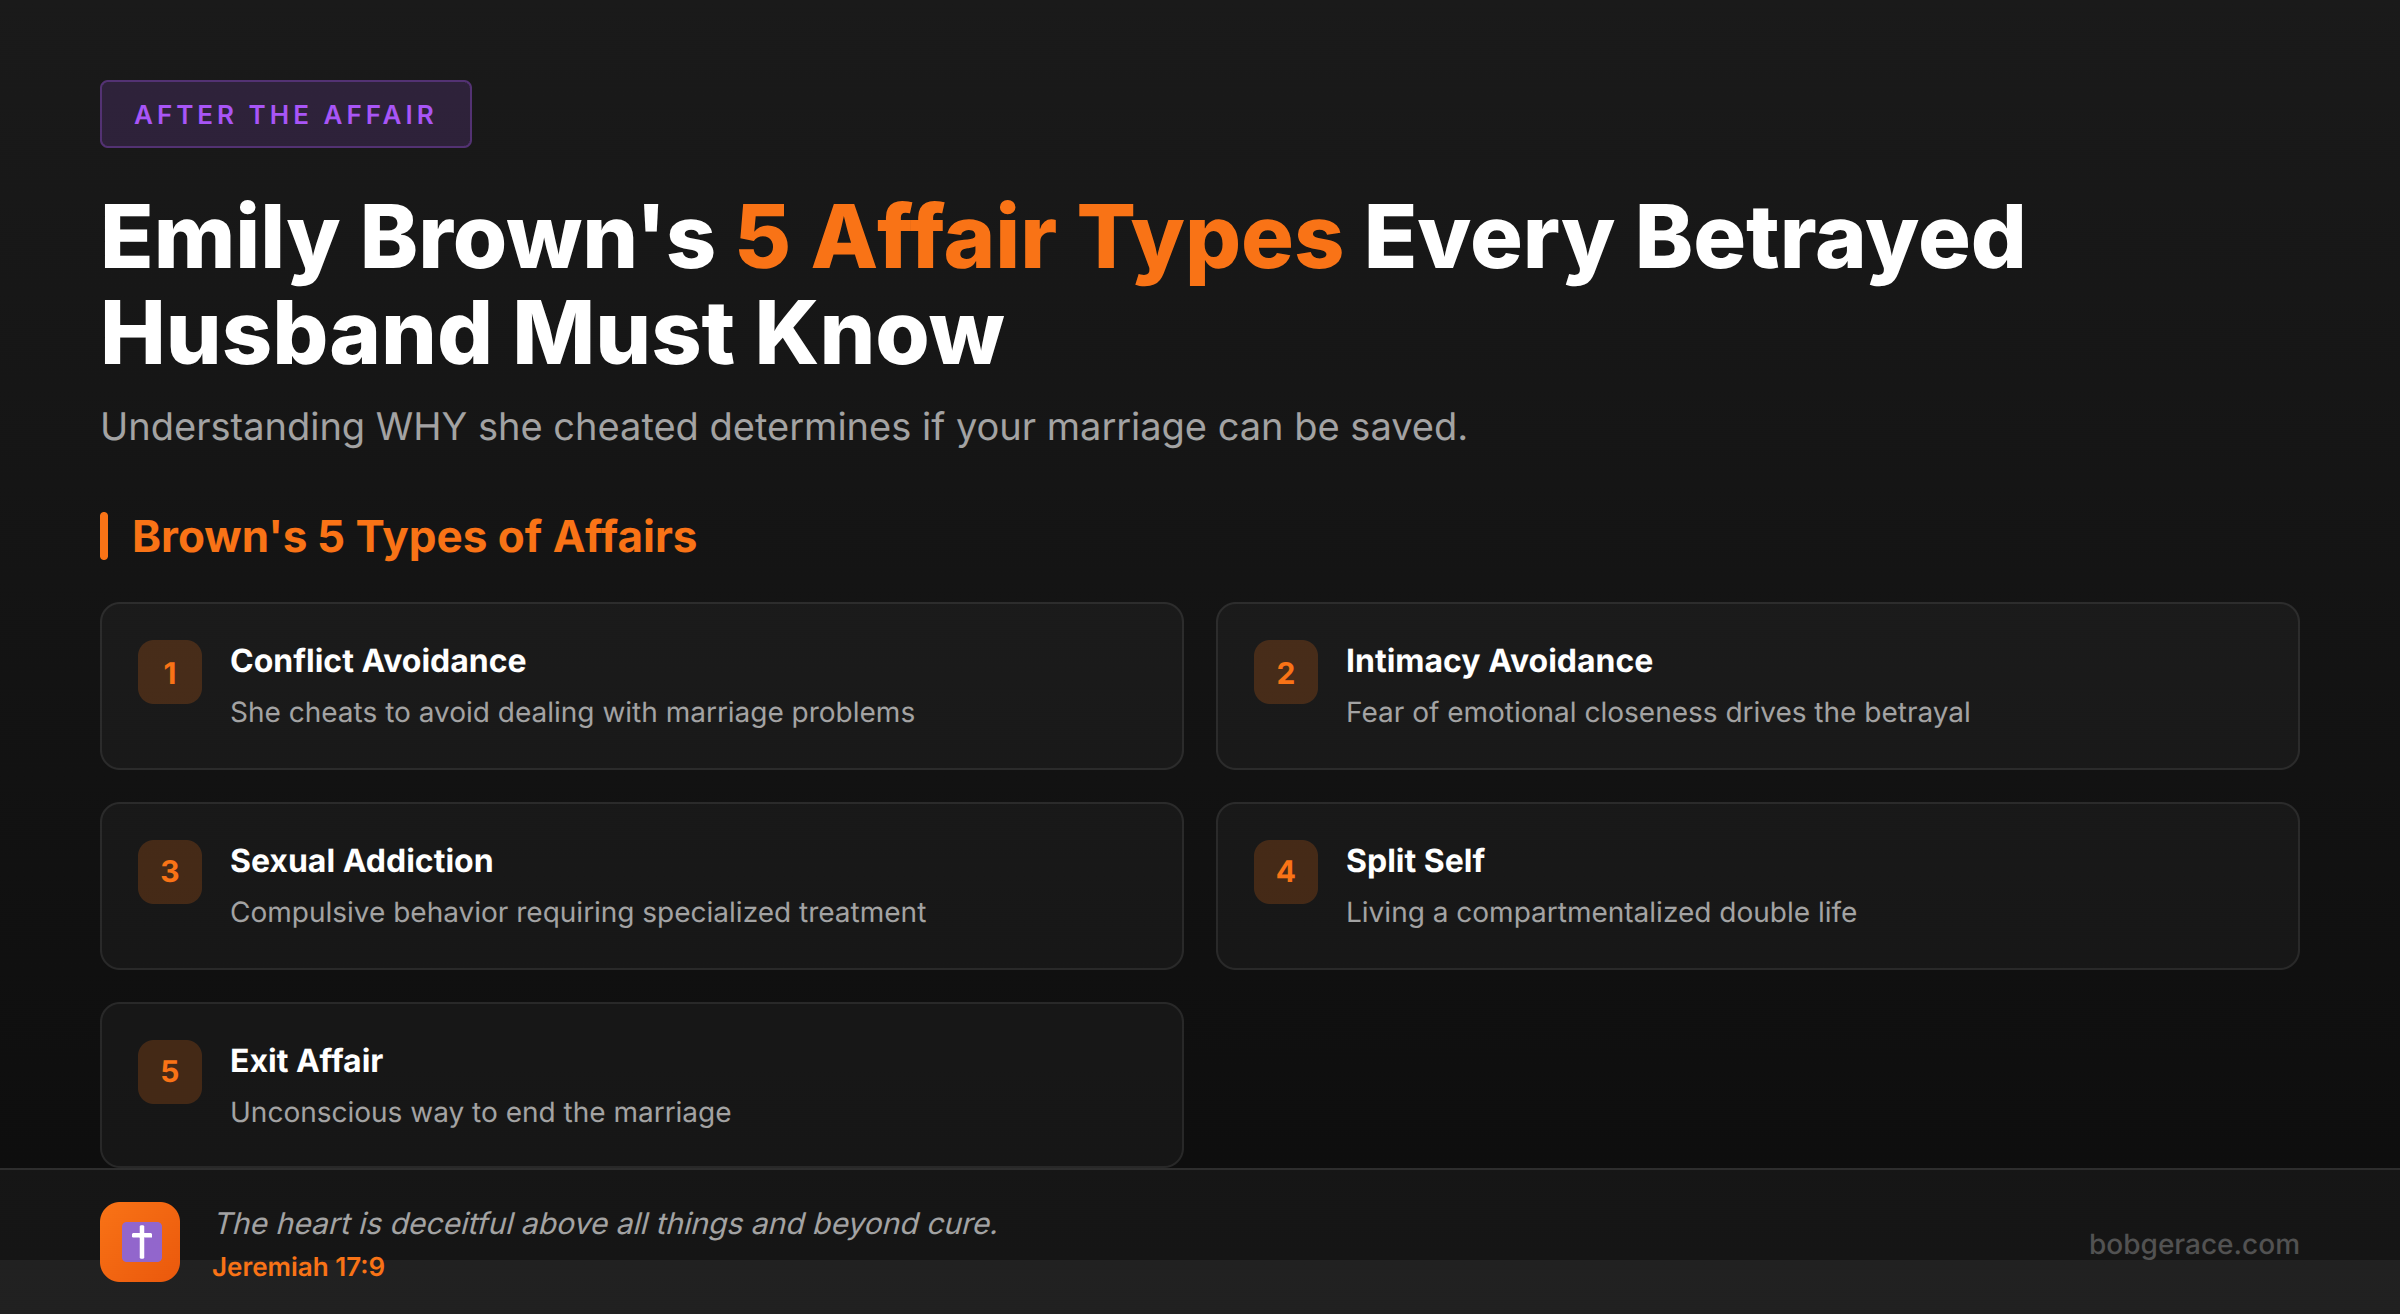Open the Brown's 5 Types of Affairs section

(414, 537)
